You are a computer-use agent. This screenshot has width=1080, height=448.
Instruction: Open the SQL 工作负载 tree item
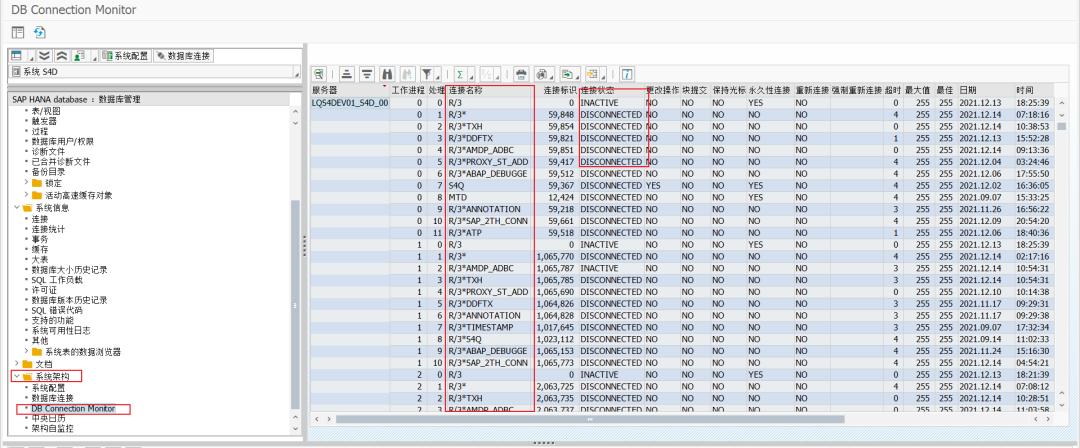click(57, 280)
